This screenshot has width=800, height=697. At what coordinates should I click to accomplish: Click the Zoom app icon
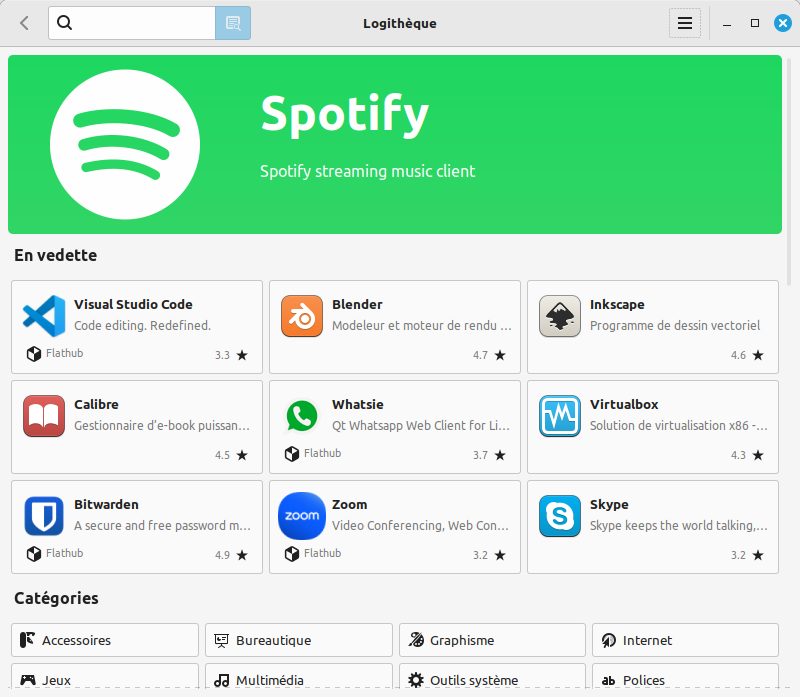(302, 516)
